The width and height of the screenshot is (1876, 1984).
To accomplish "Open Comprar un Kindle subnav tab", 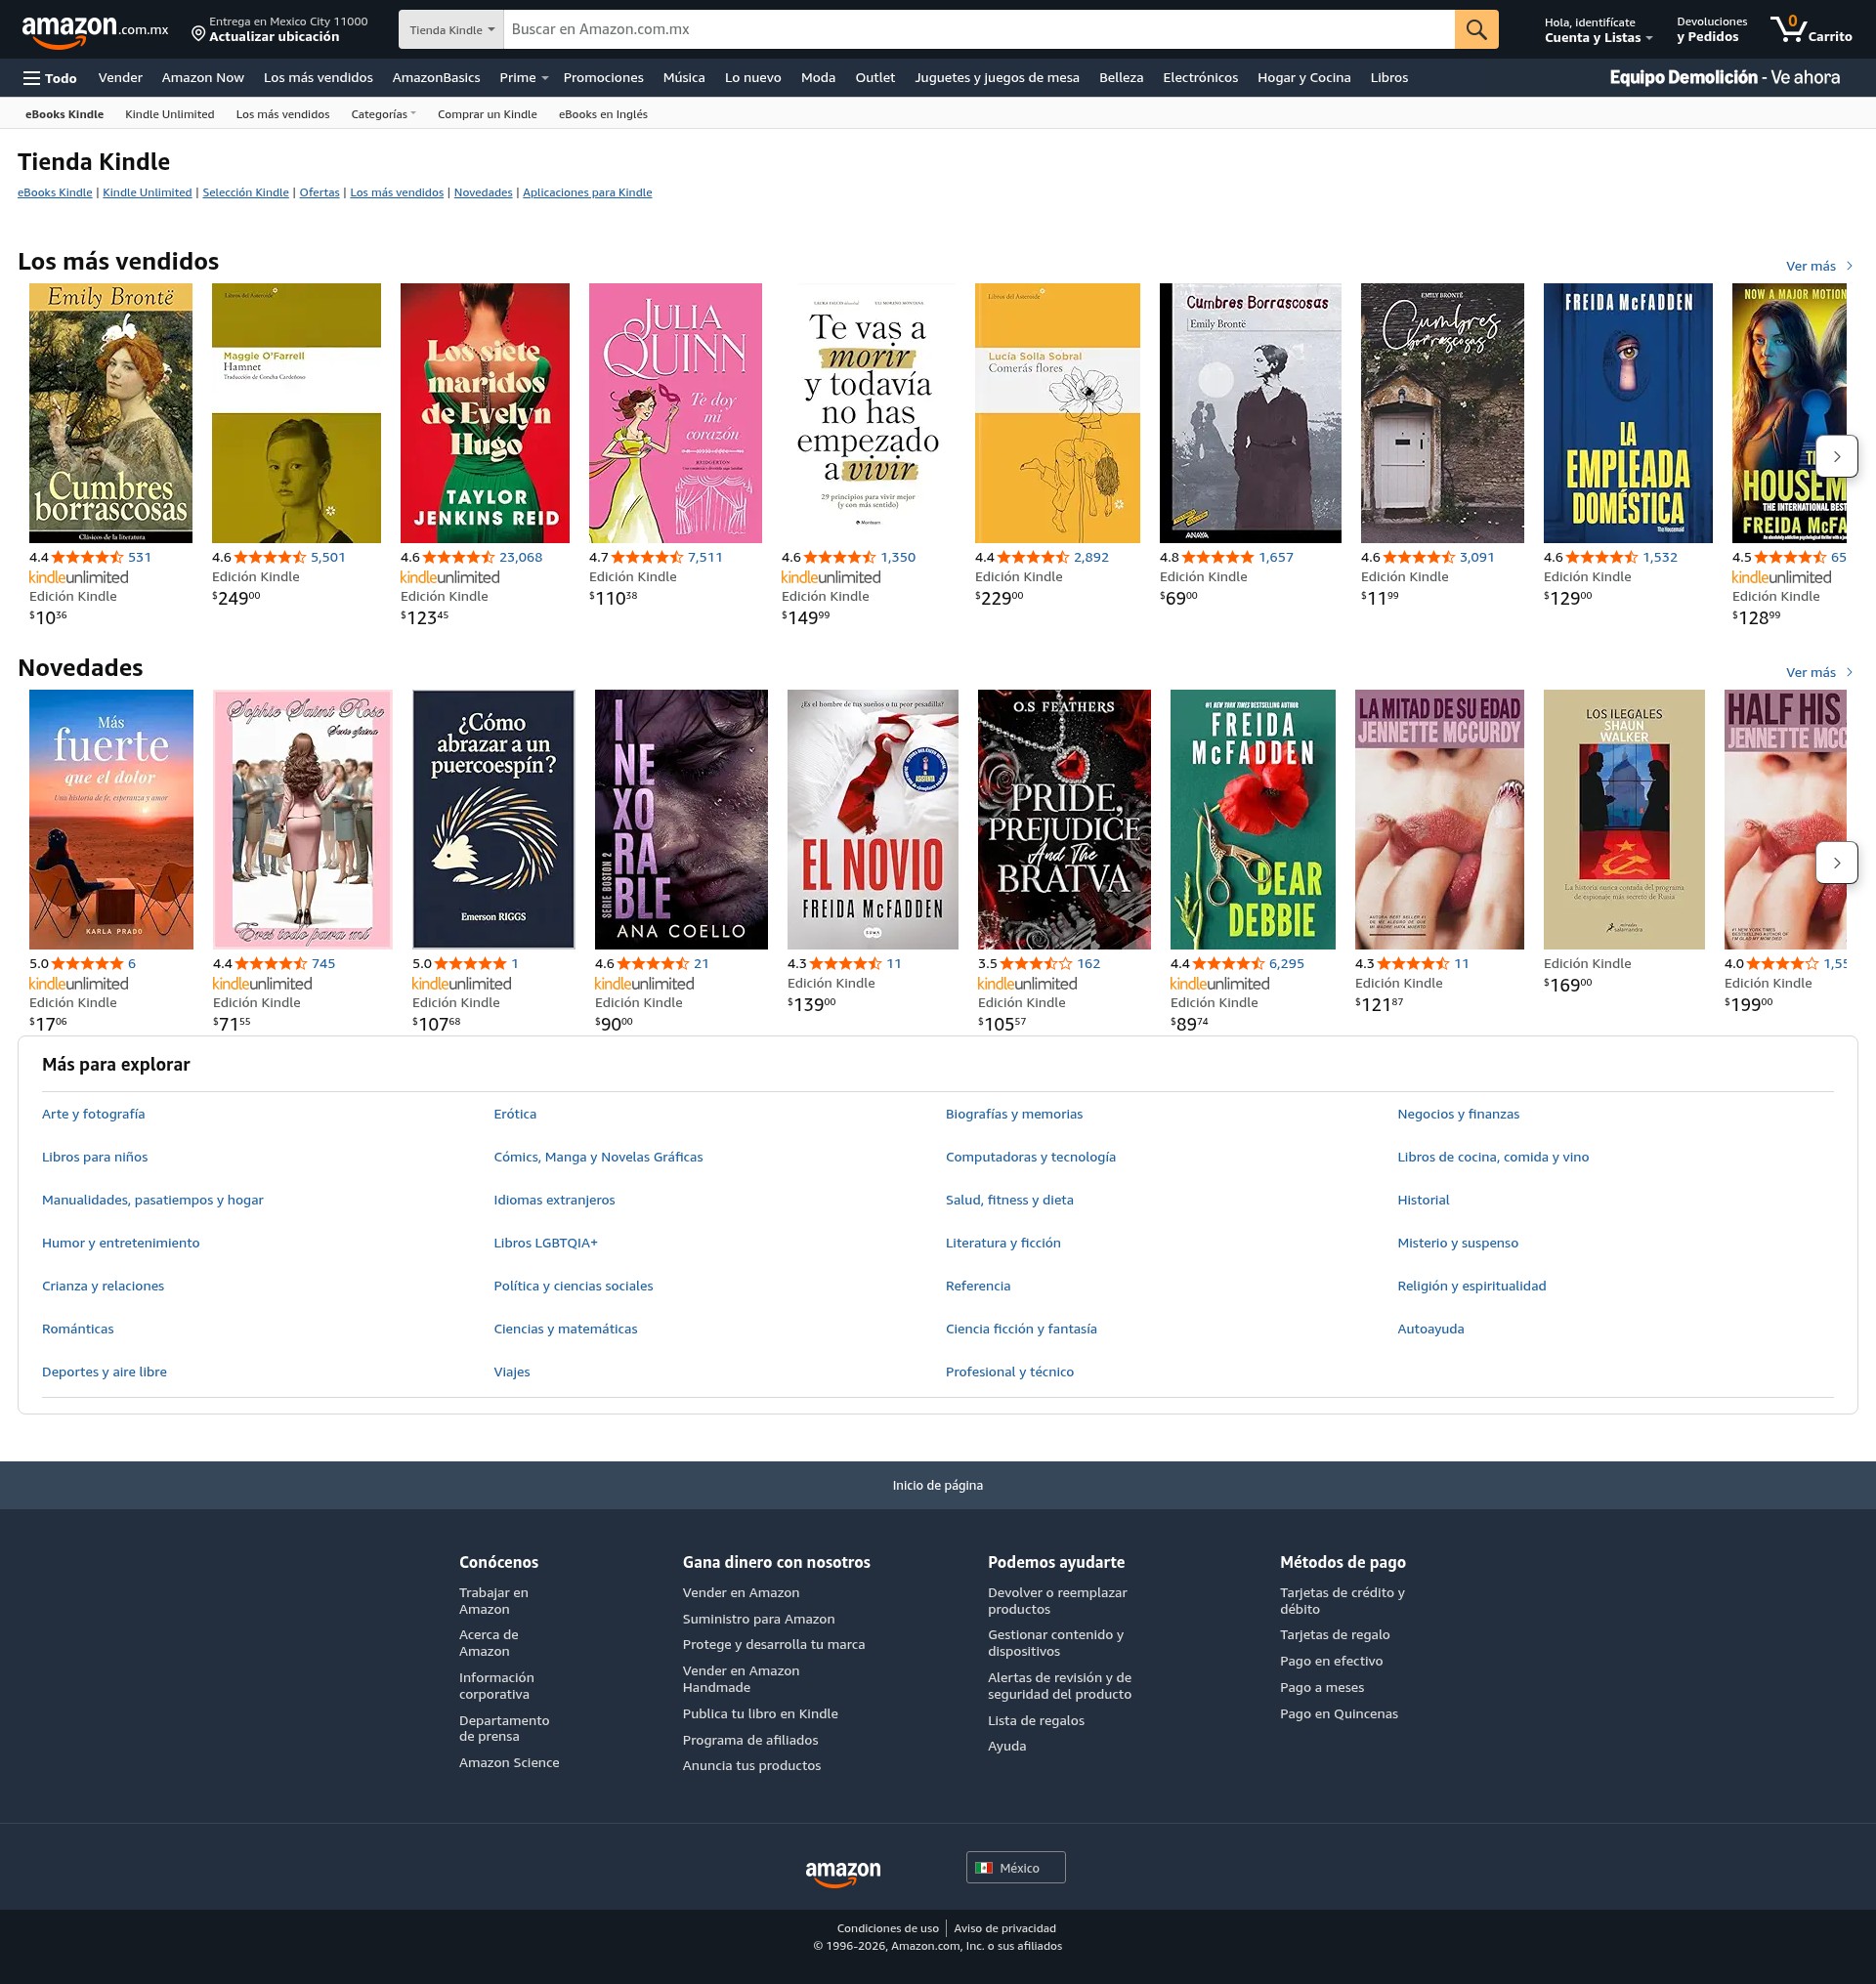I will click(487, 114).
